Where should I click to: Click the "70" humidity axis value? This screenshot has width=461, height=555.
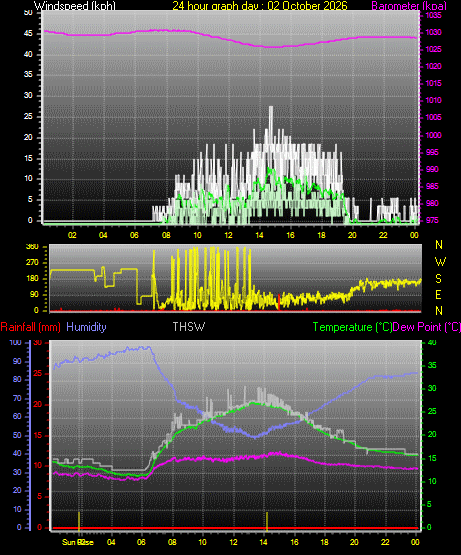[x=17, y=398]
